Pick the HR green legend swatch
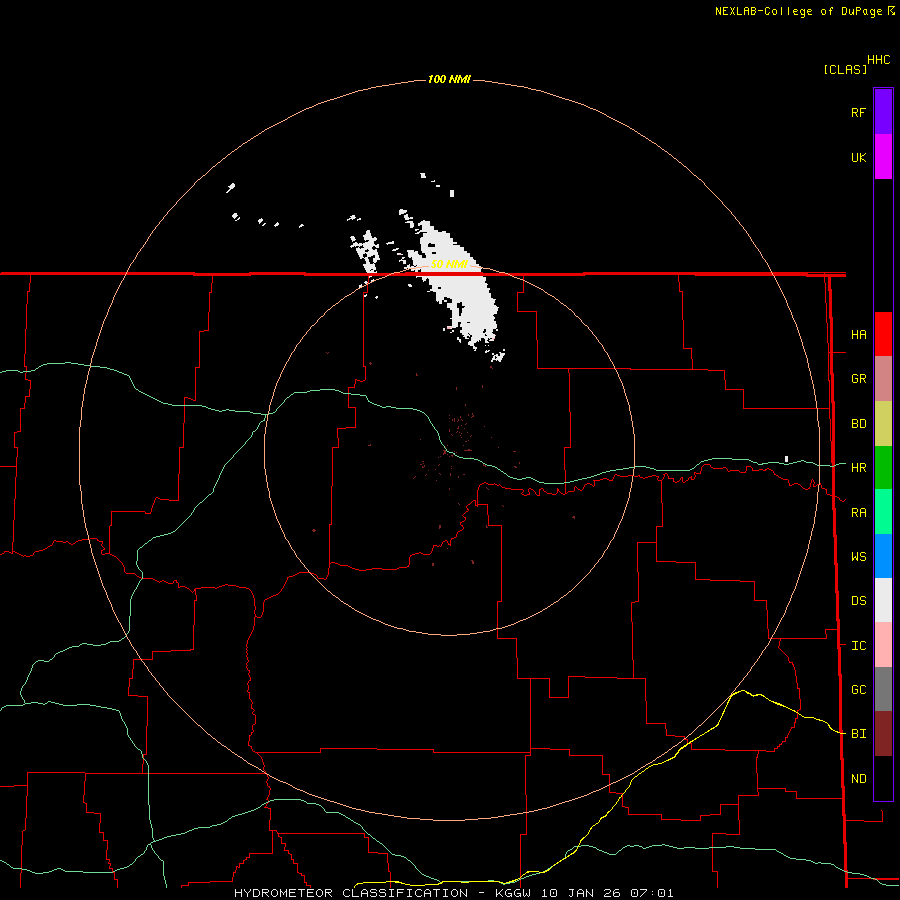Viewport: 900px width, 900px height. pyautogui.click(x=883, y=468)
